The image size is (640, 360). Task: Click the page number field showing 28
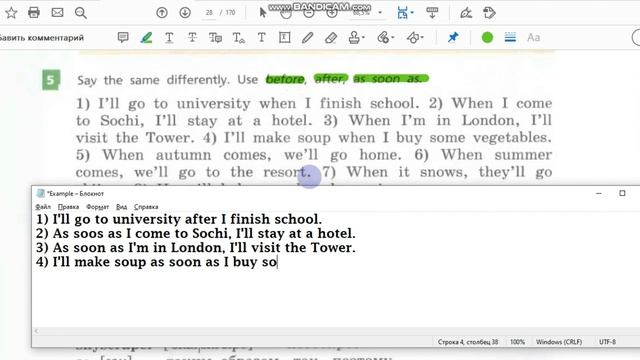pyautogui.click(x=209, y=13)
